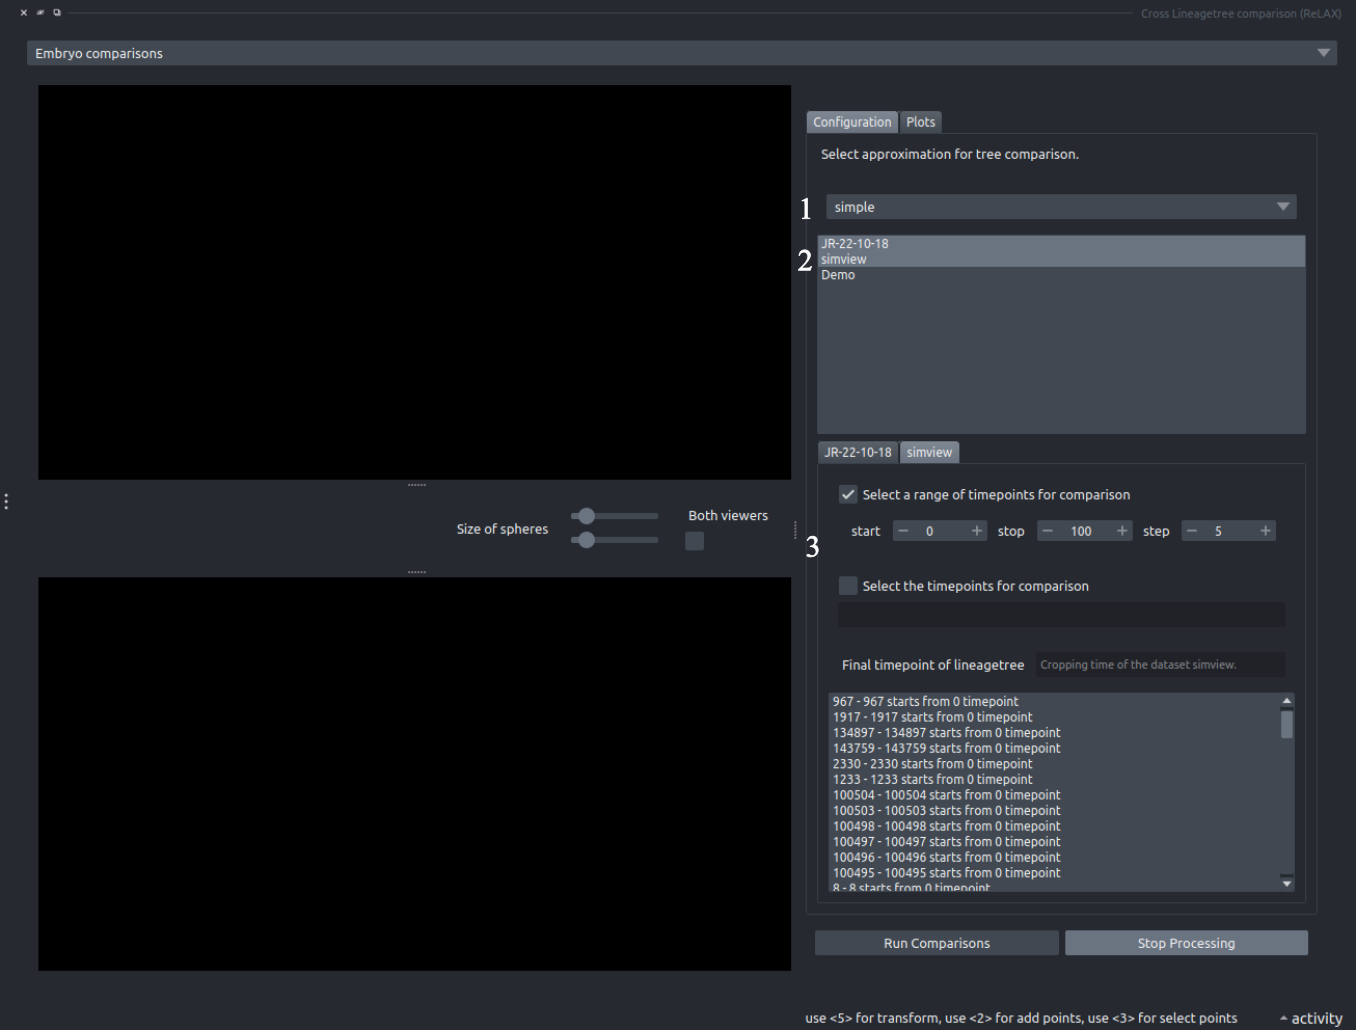Click the X tool icon in the top toolbar
Image resolution: width=1356 pixels, height=1030 pixels.
[24, 13]
